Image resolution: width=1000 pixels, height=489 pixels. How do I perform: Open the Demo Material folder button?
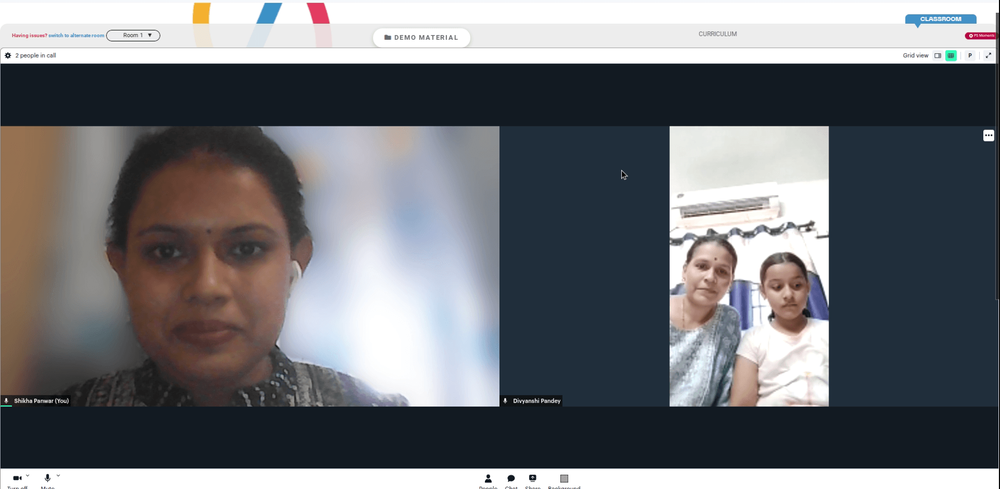click(422, 38)
